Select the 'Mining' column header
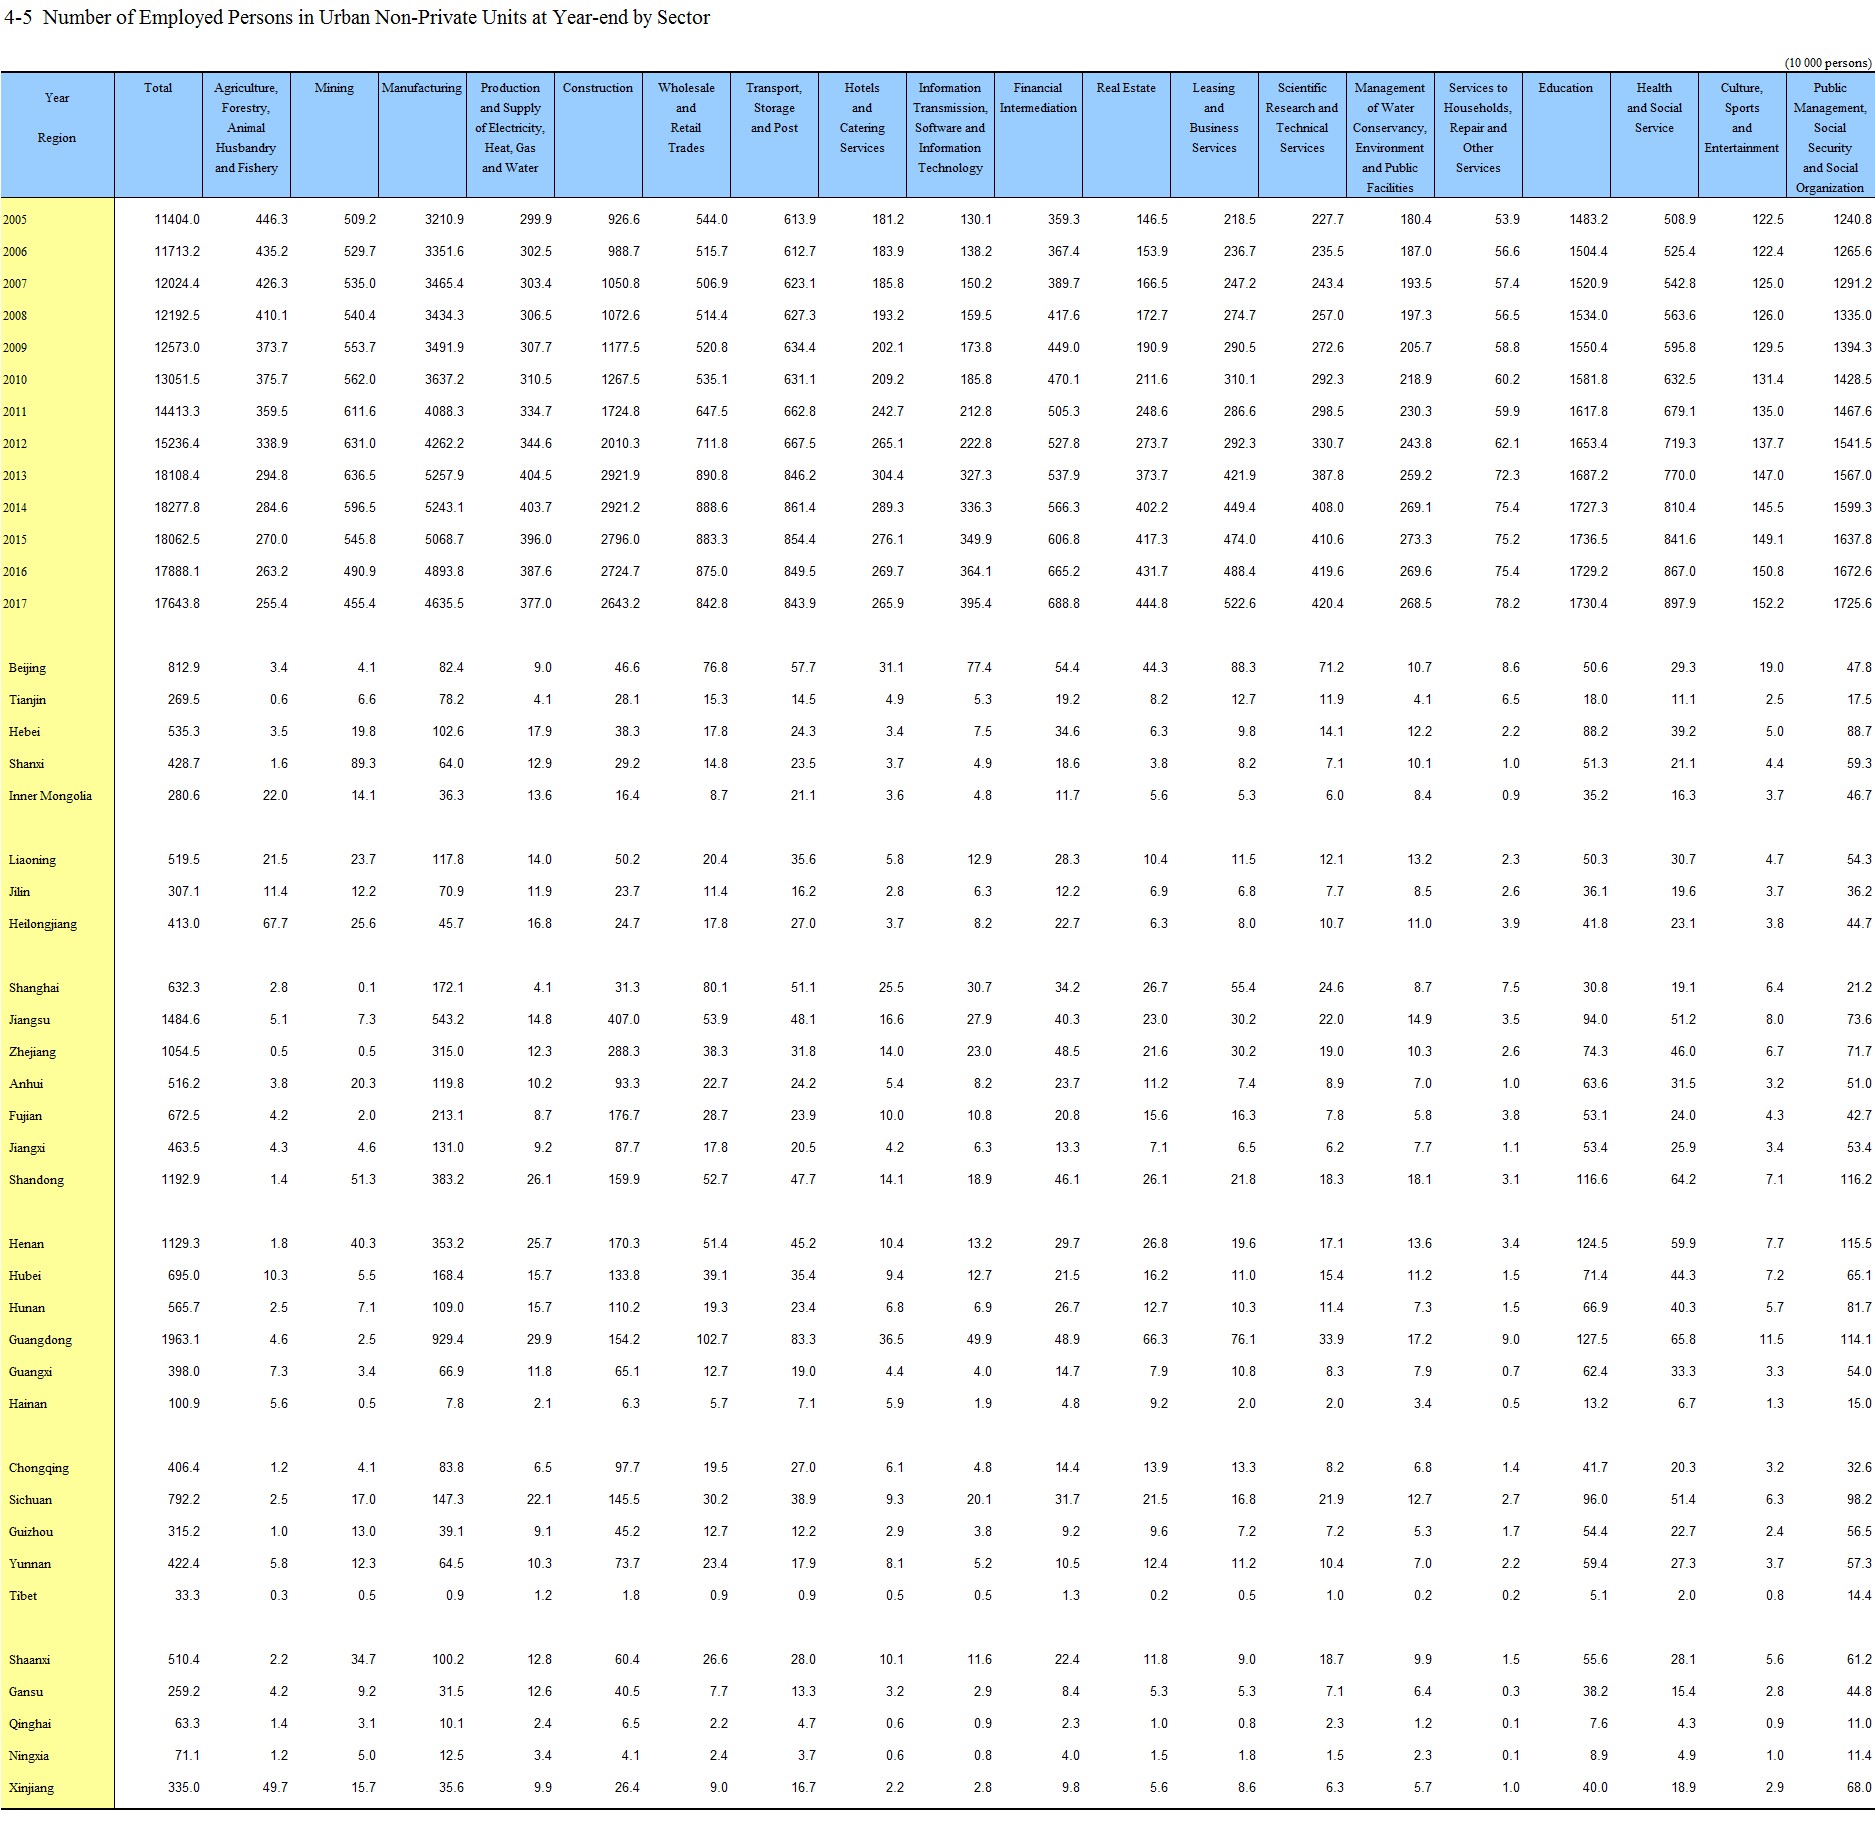1875x1842 pixels. pyautogui.click(x=334, y=88)
